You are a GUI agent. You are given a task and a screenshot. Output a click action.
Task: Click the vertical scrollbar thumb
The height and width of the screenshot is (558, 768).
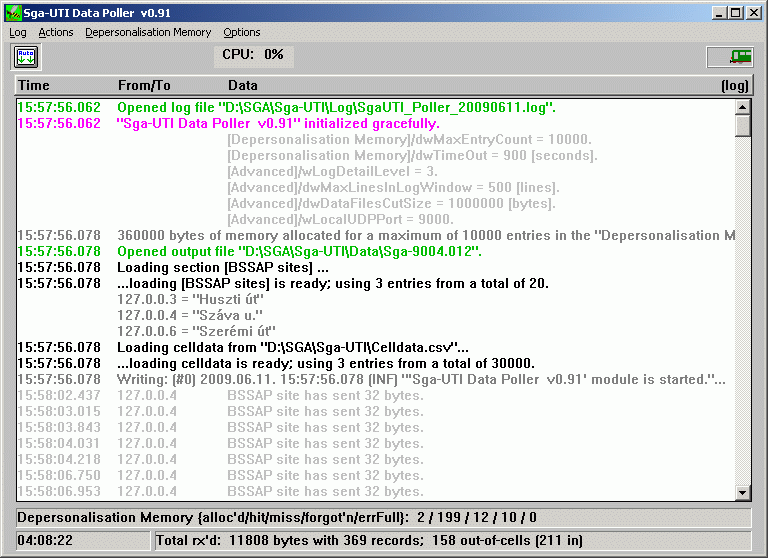742,126
